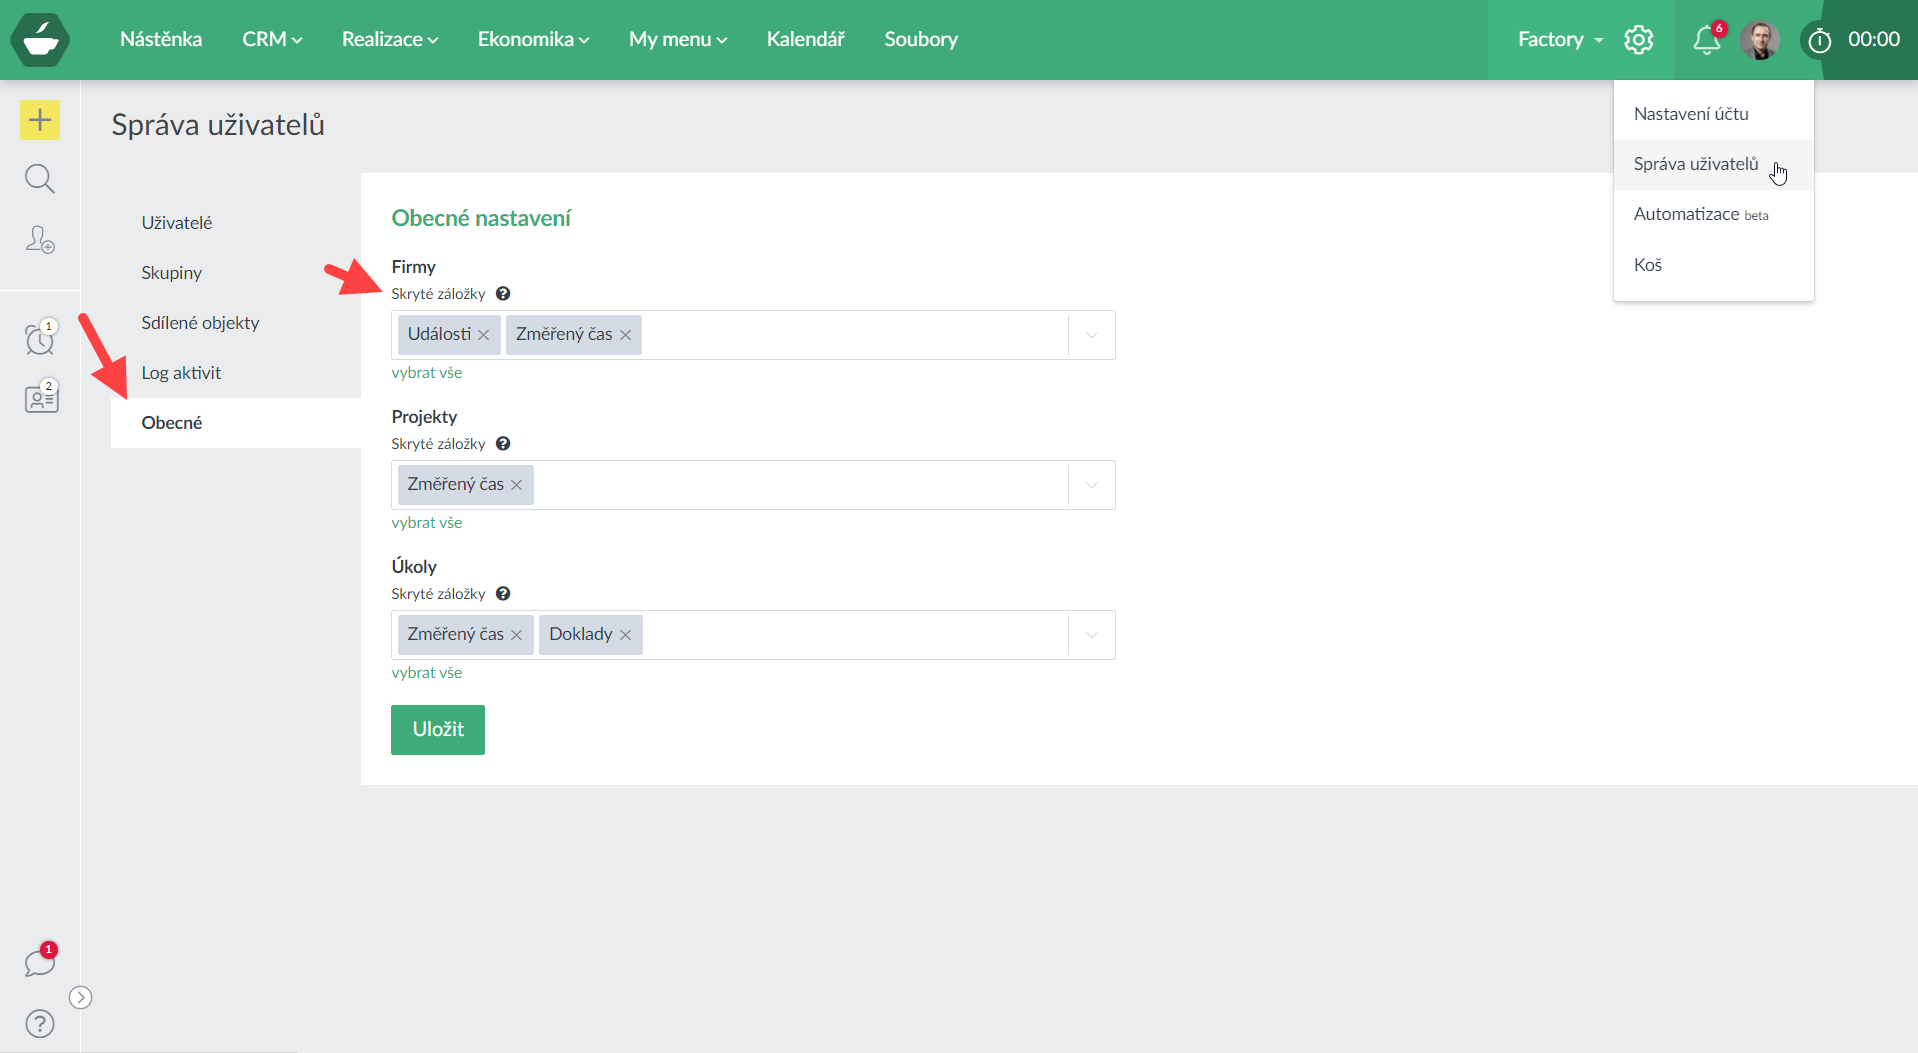
Task: Click vybrat vše link under Projekty
Action: (426, 523)
